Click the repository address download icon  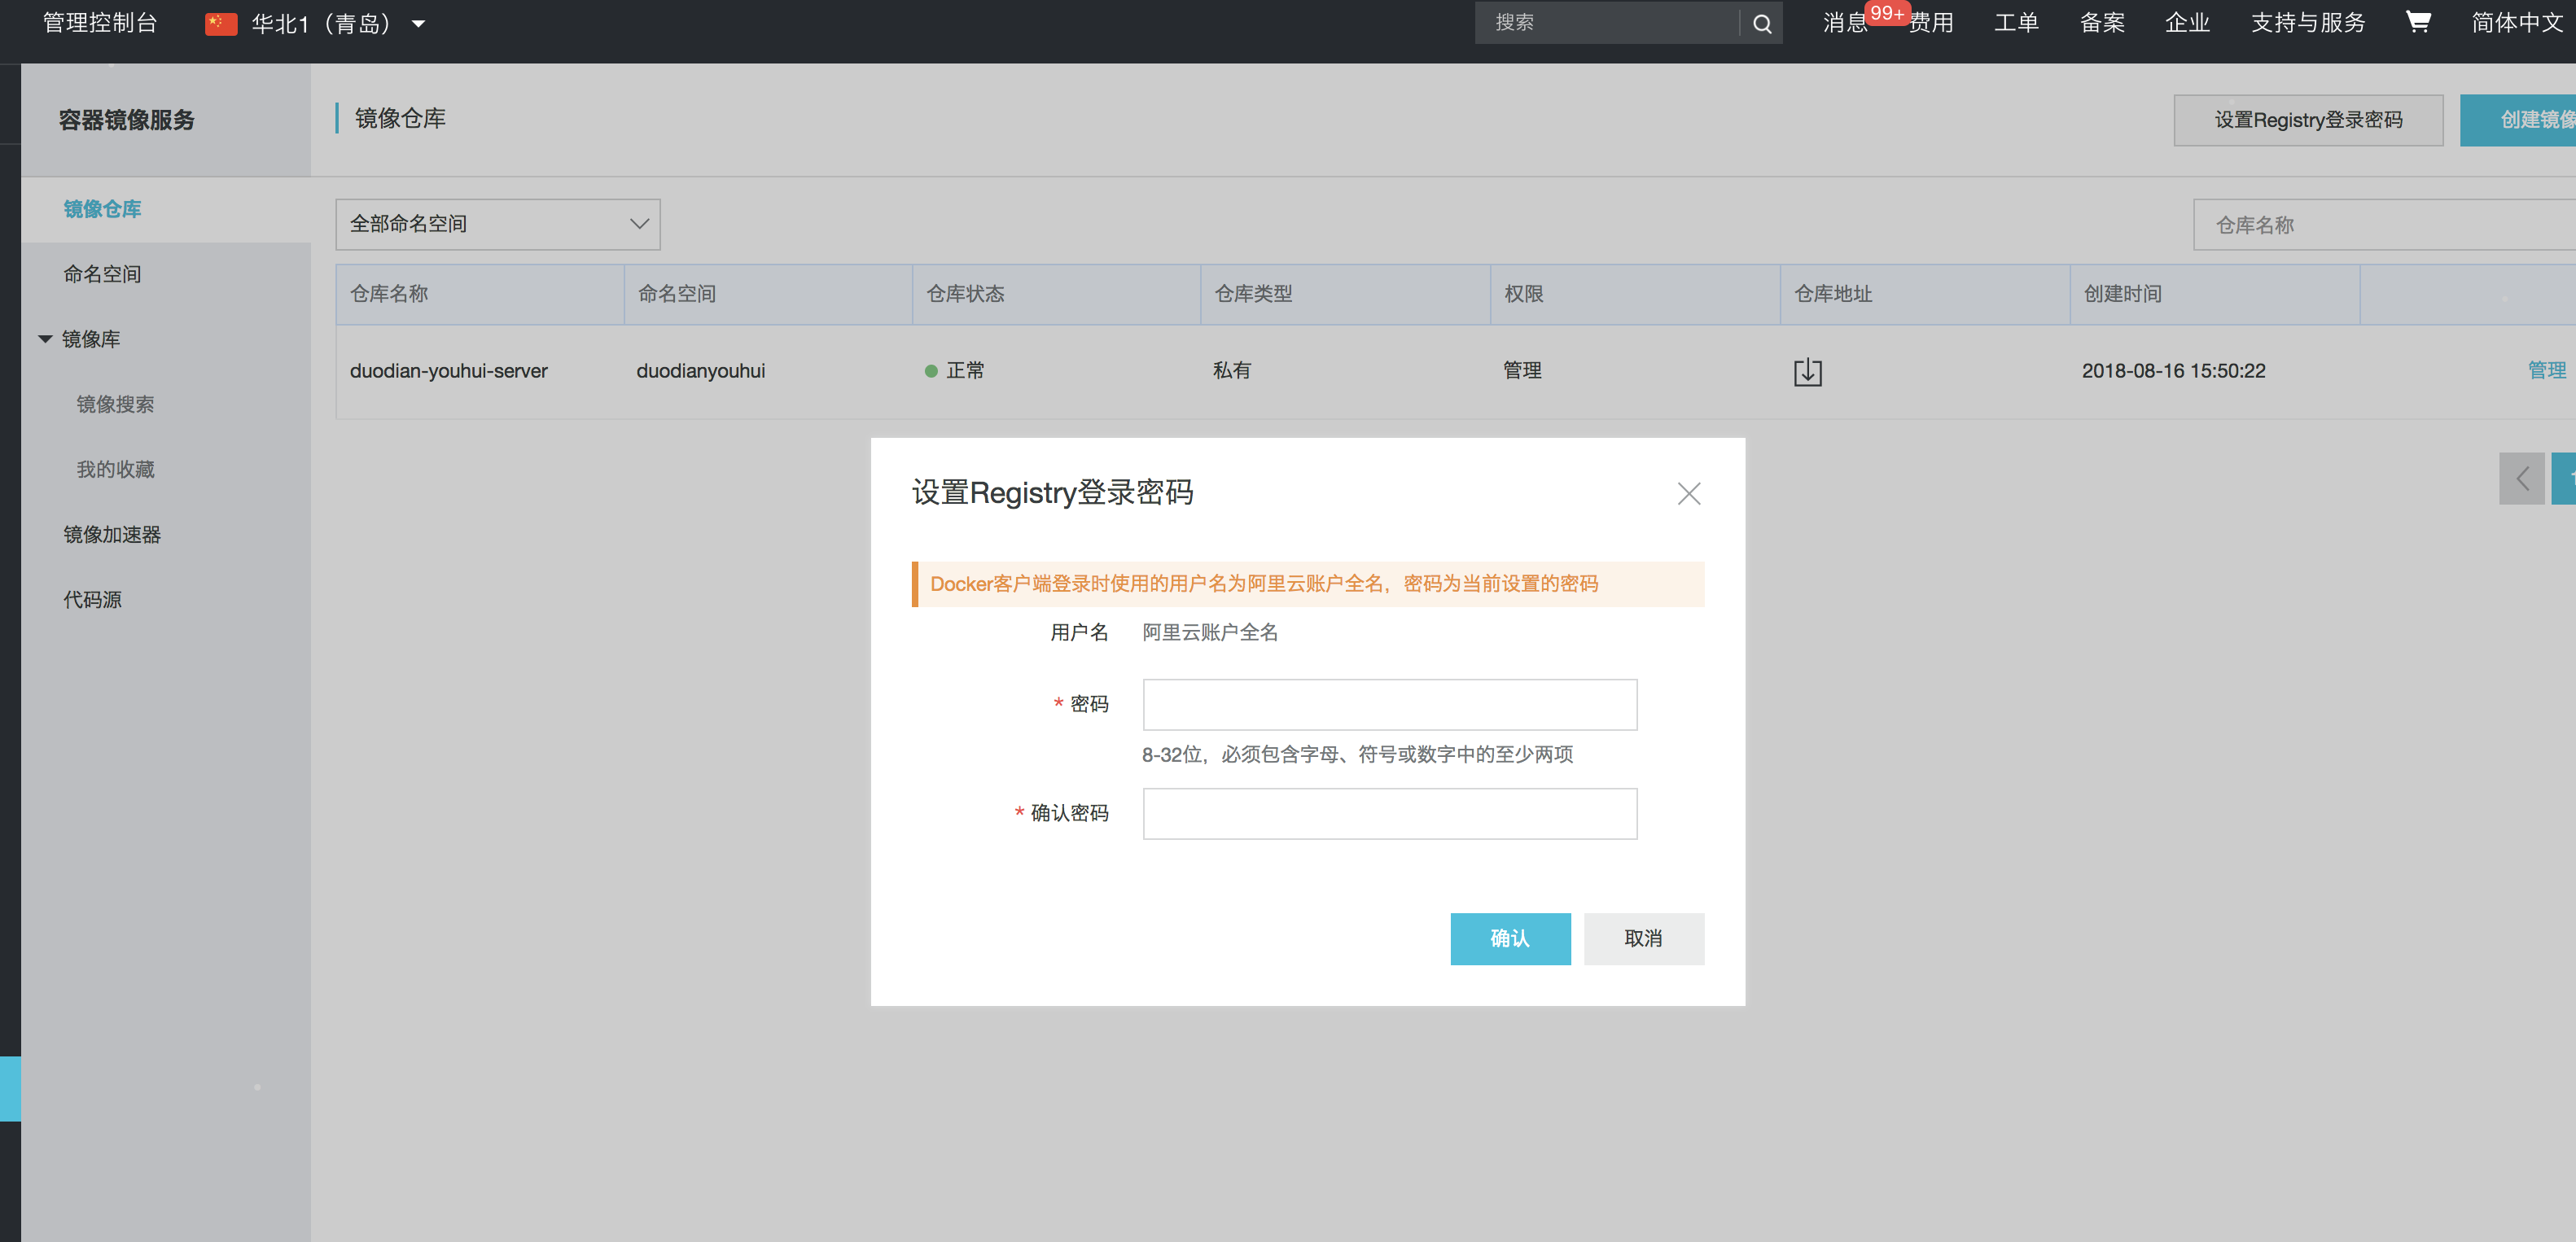click(1807, 372)
